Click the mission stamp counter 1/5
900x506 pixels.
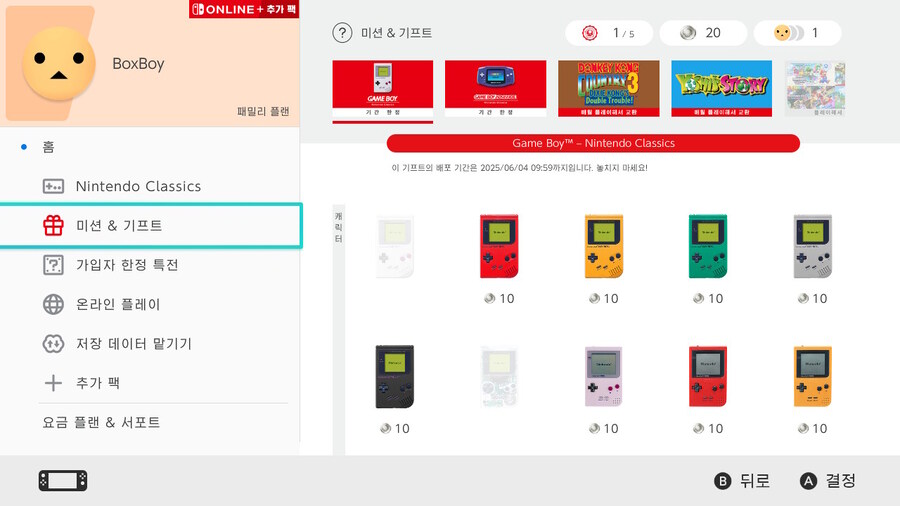[x=609, y=33]
